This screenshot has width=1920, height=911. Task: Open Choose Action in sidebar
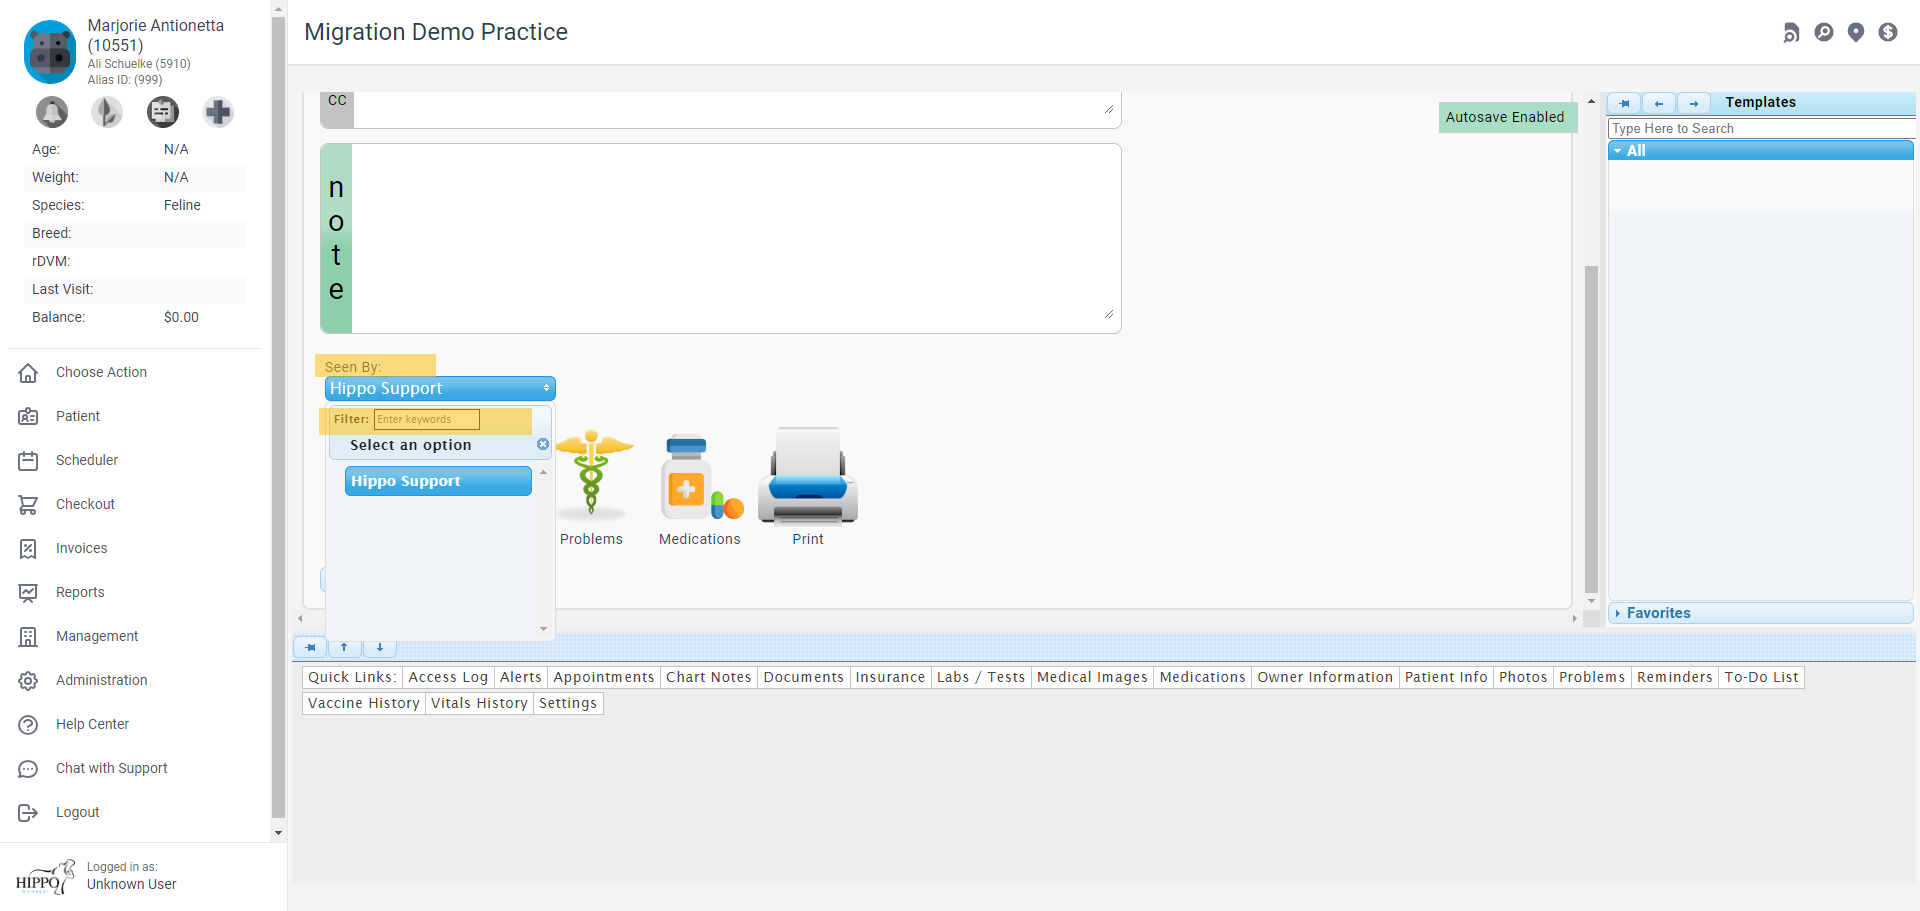coord(101,372)
